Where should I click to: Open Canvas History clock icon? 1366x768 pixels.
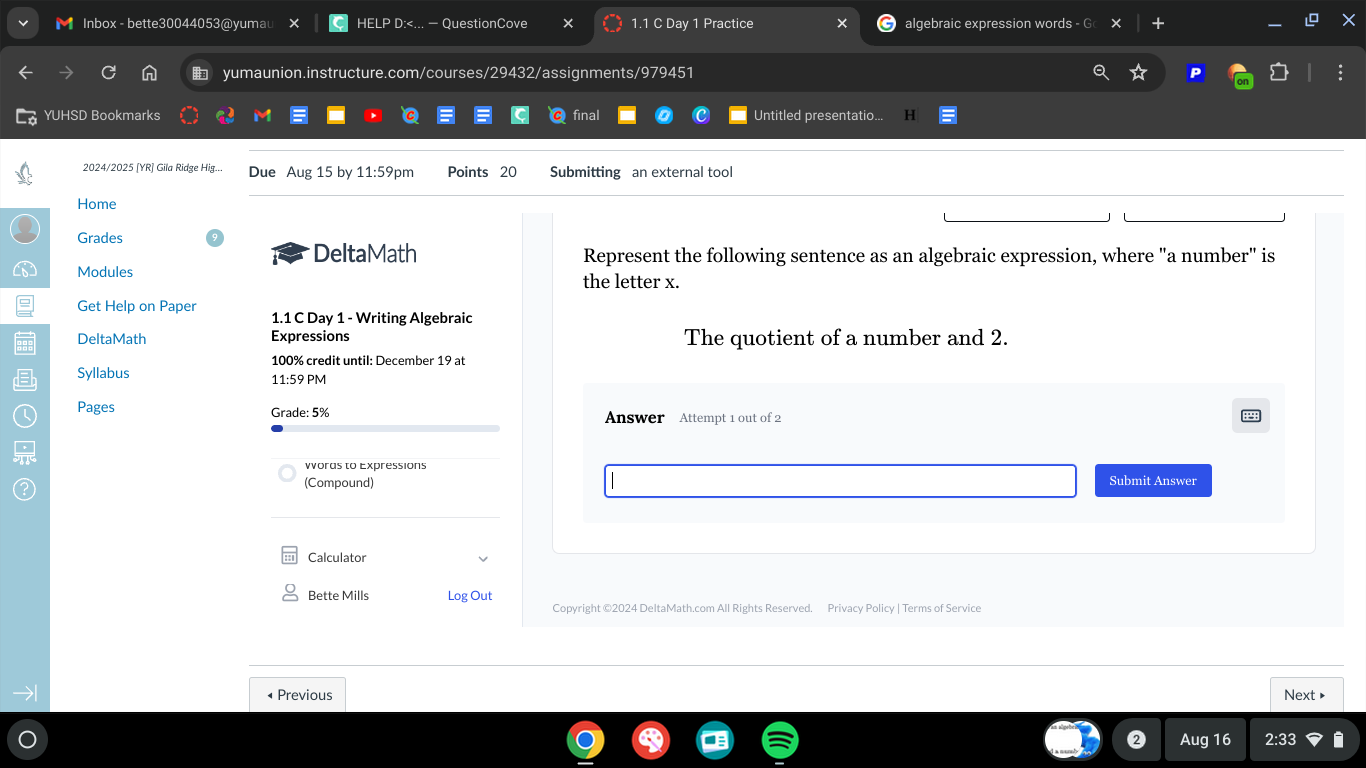(x=25, y=416)
